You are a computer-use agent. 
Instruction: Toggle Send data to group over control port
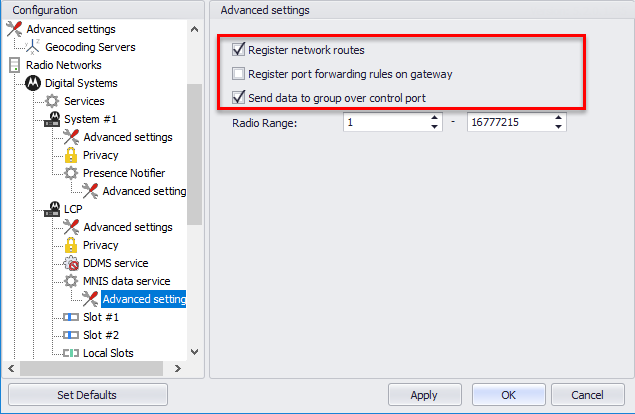point(238,98)
